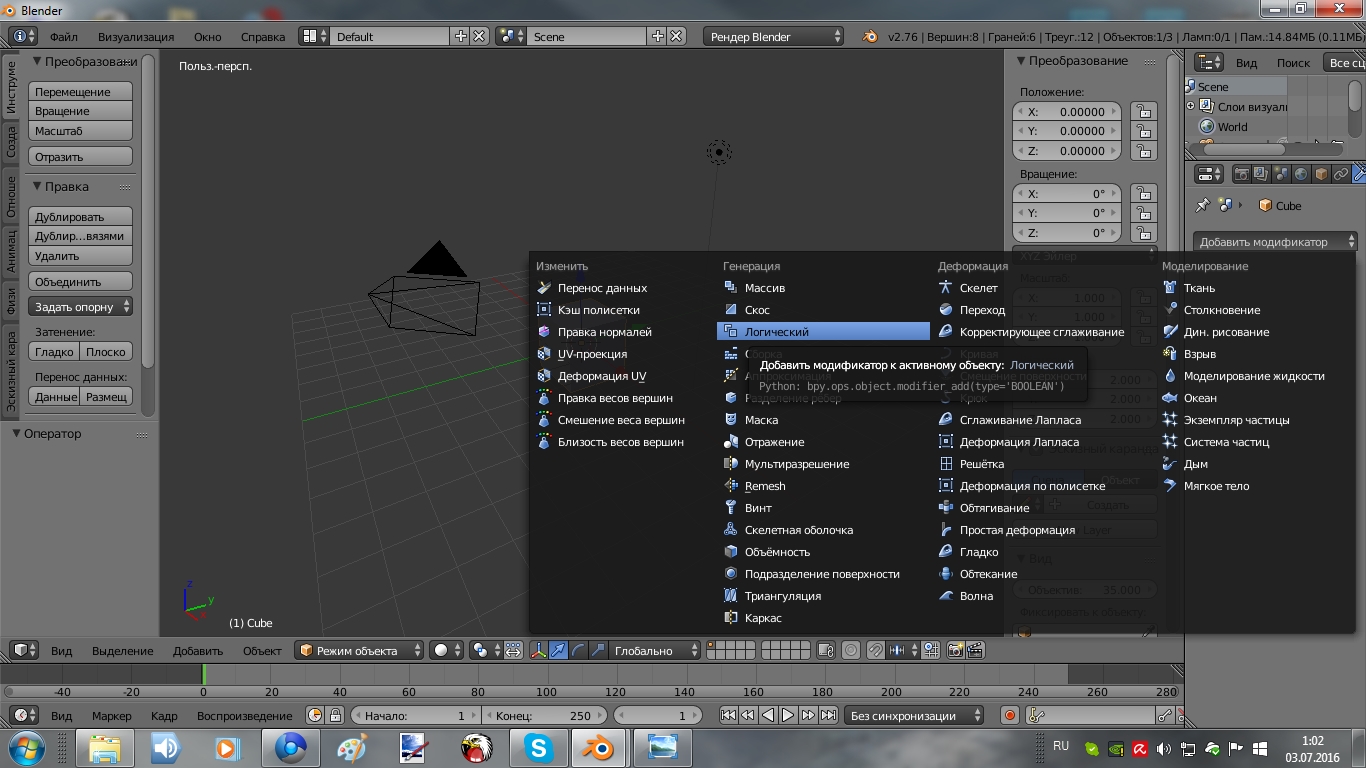
Task: Select the translate manipulator arrow icon
Action: point(559,650)
